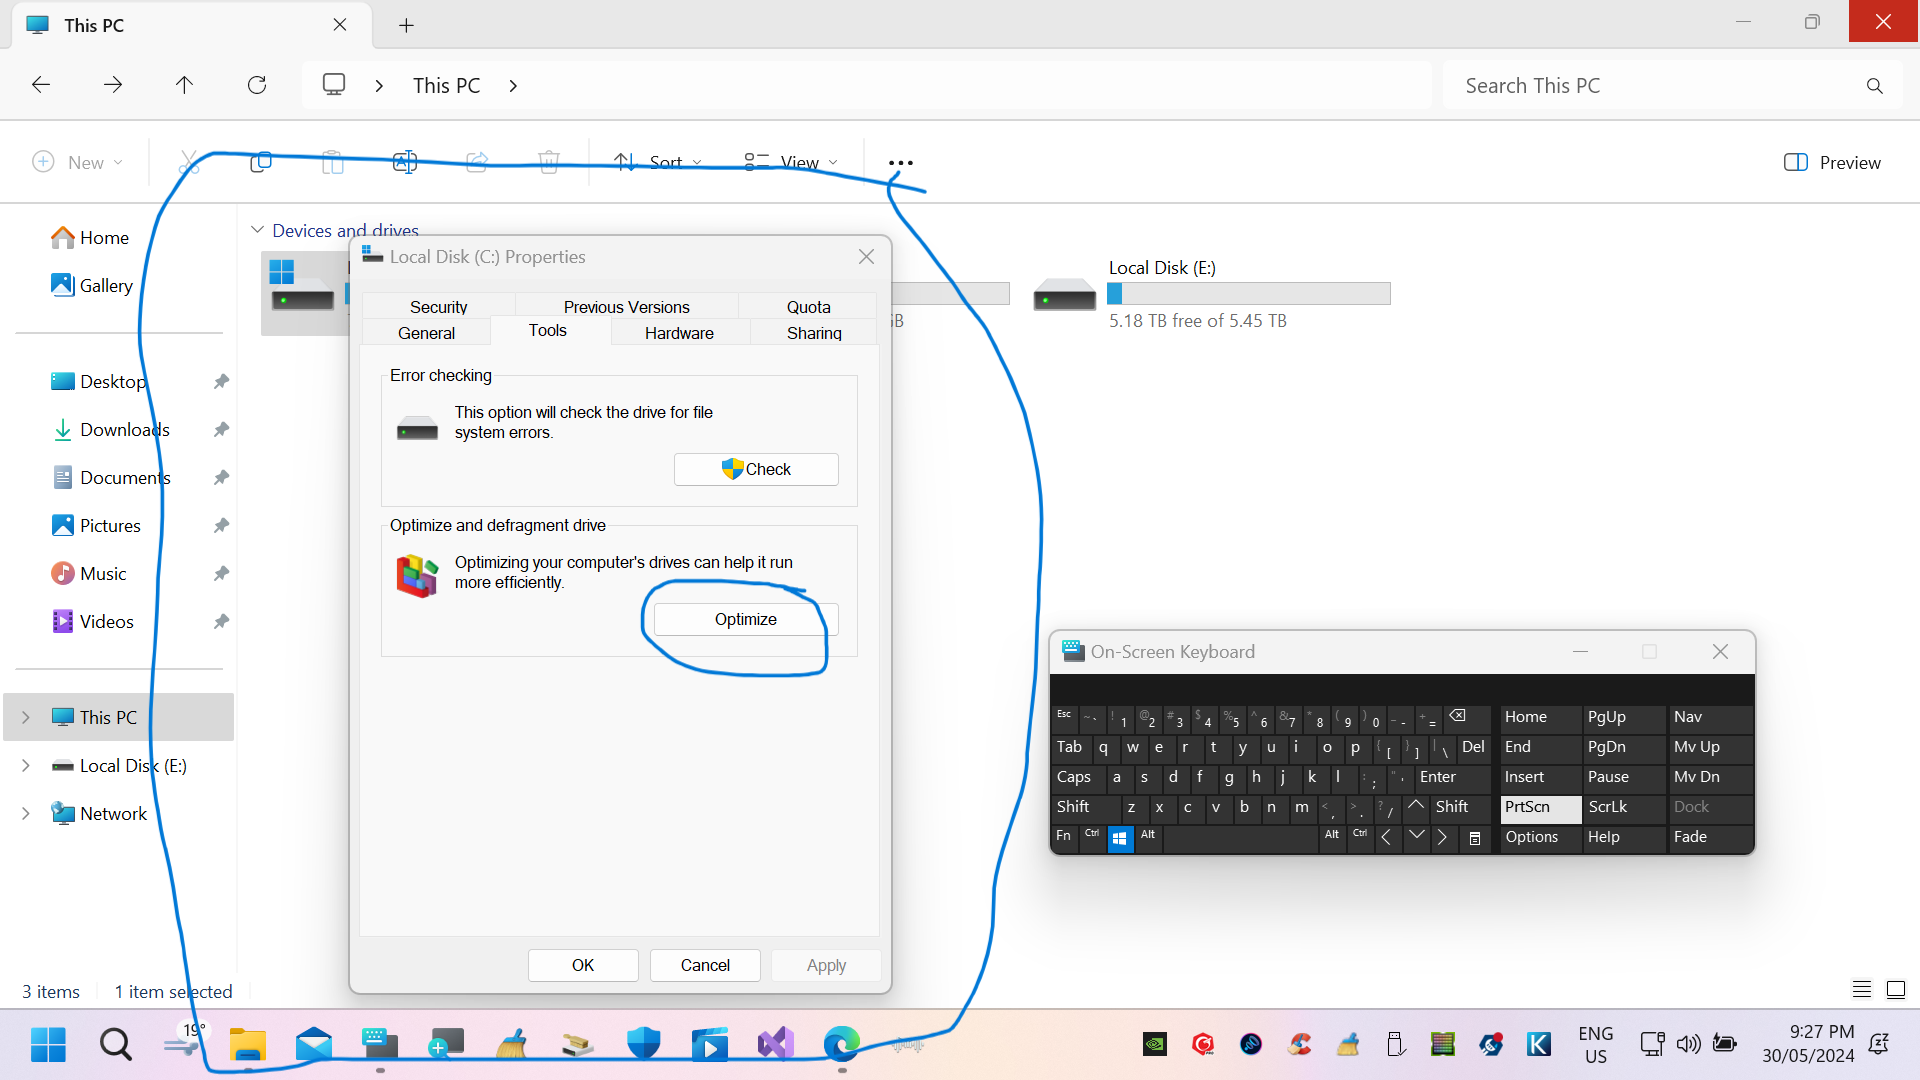The height and width of the screenshot is (1080, 1920).
Task: Unpin Desktop using its pin icon
Action: coord(221,381)
